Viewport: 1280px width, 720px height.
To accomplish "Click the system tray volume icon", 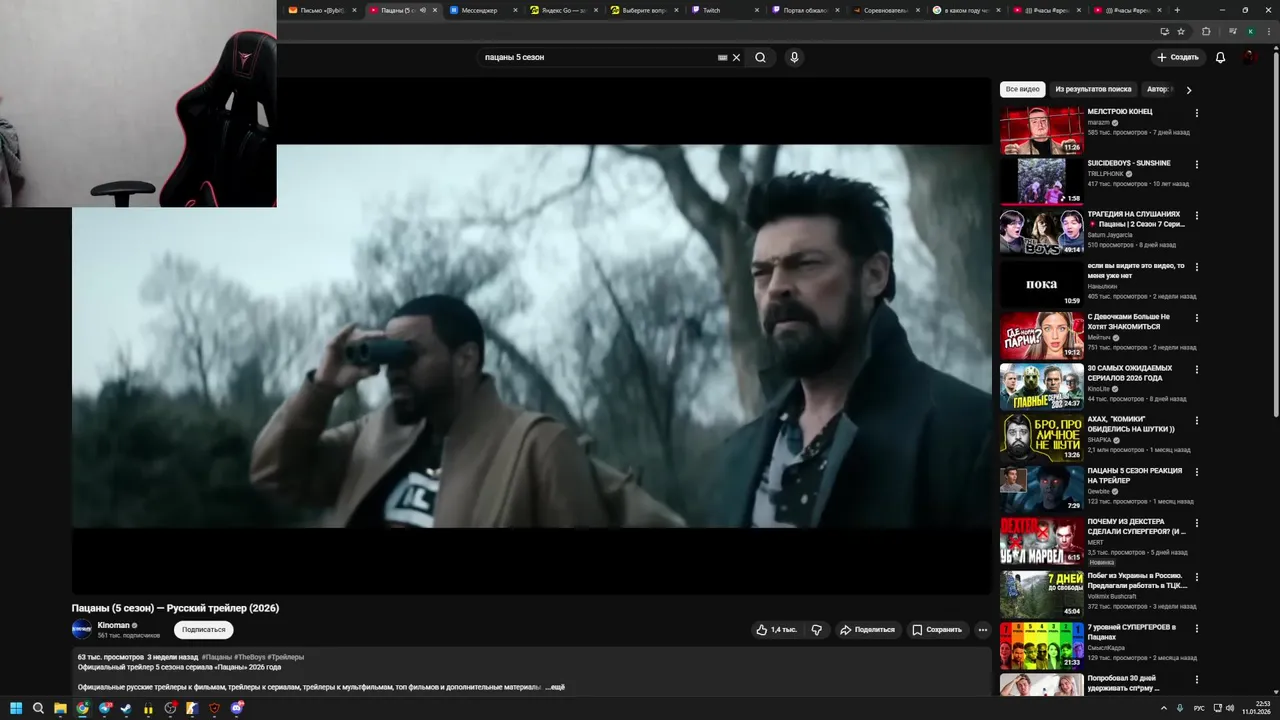I will click(1228, 708).
